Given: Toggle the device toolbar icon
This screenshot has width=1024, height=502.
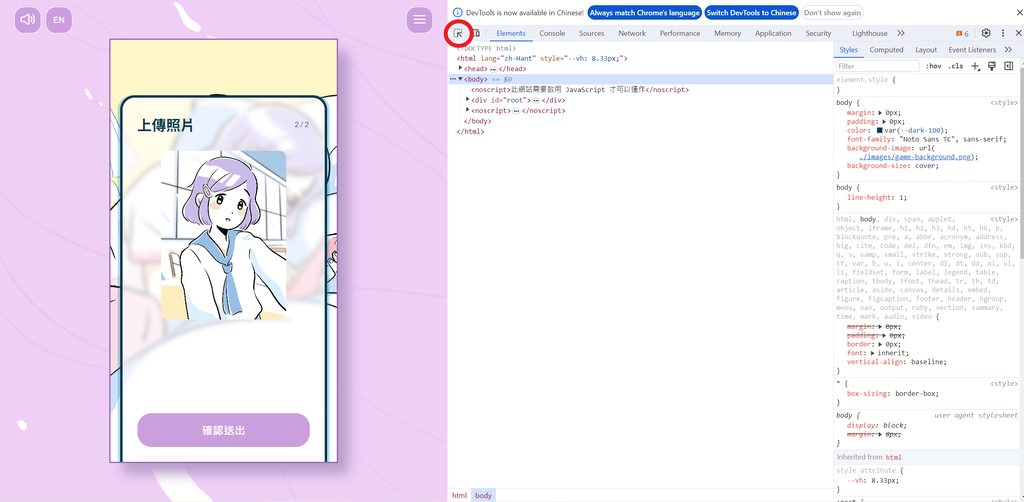Looking at the screenshot, I should 475,33.
